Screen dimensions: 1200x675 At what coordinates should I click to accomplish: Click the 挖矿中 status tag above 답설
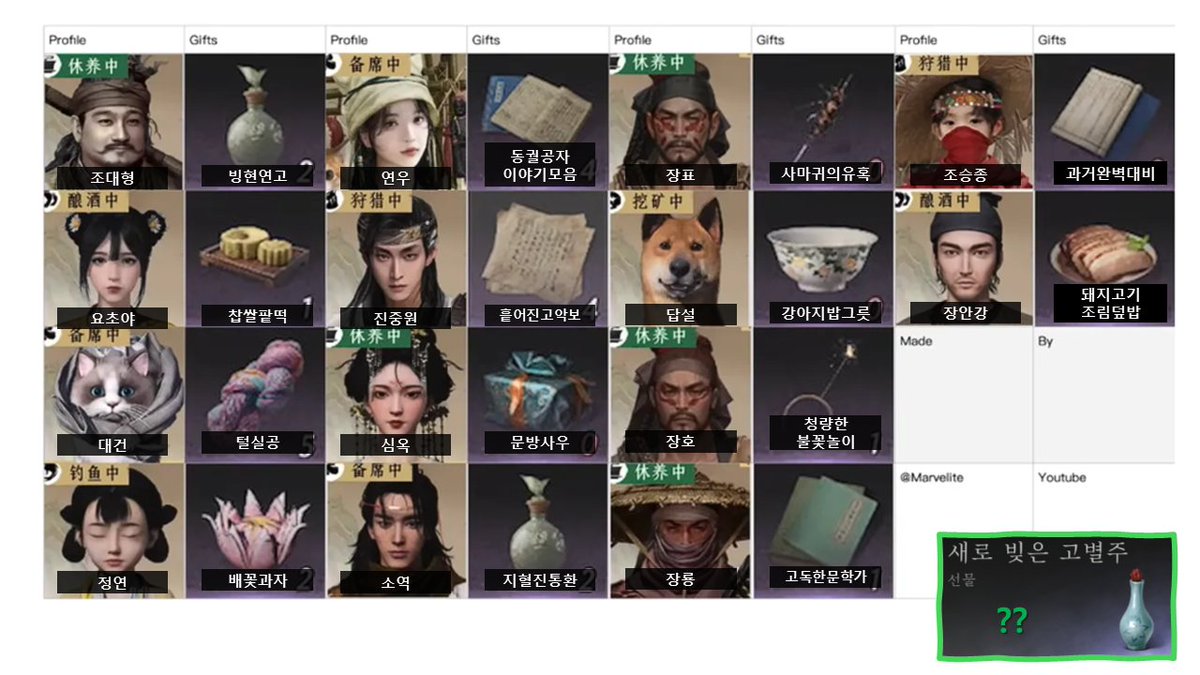pyautogui.click(x=653, y=201)
